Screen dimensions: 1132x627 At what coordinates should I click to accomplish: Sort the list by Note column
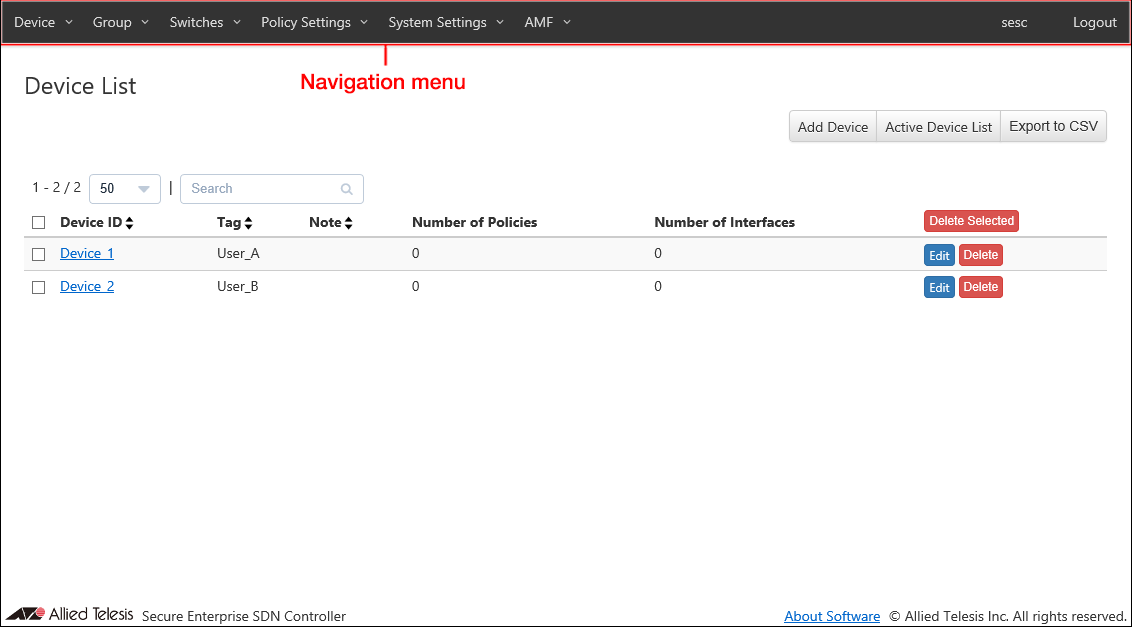click(348, 223)
